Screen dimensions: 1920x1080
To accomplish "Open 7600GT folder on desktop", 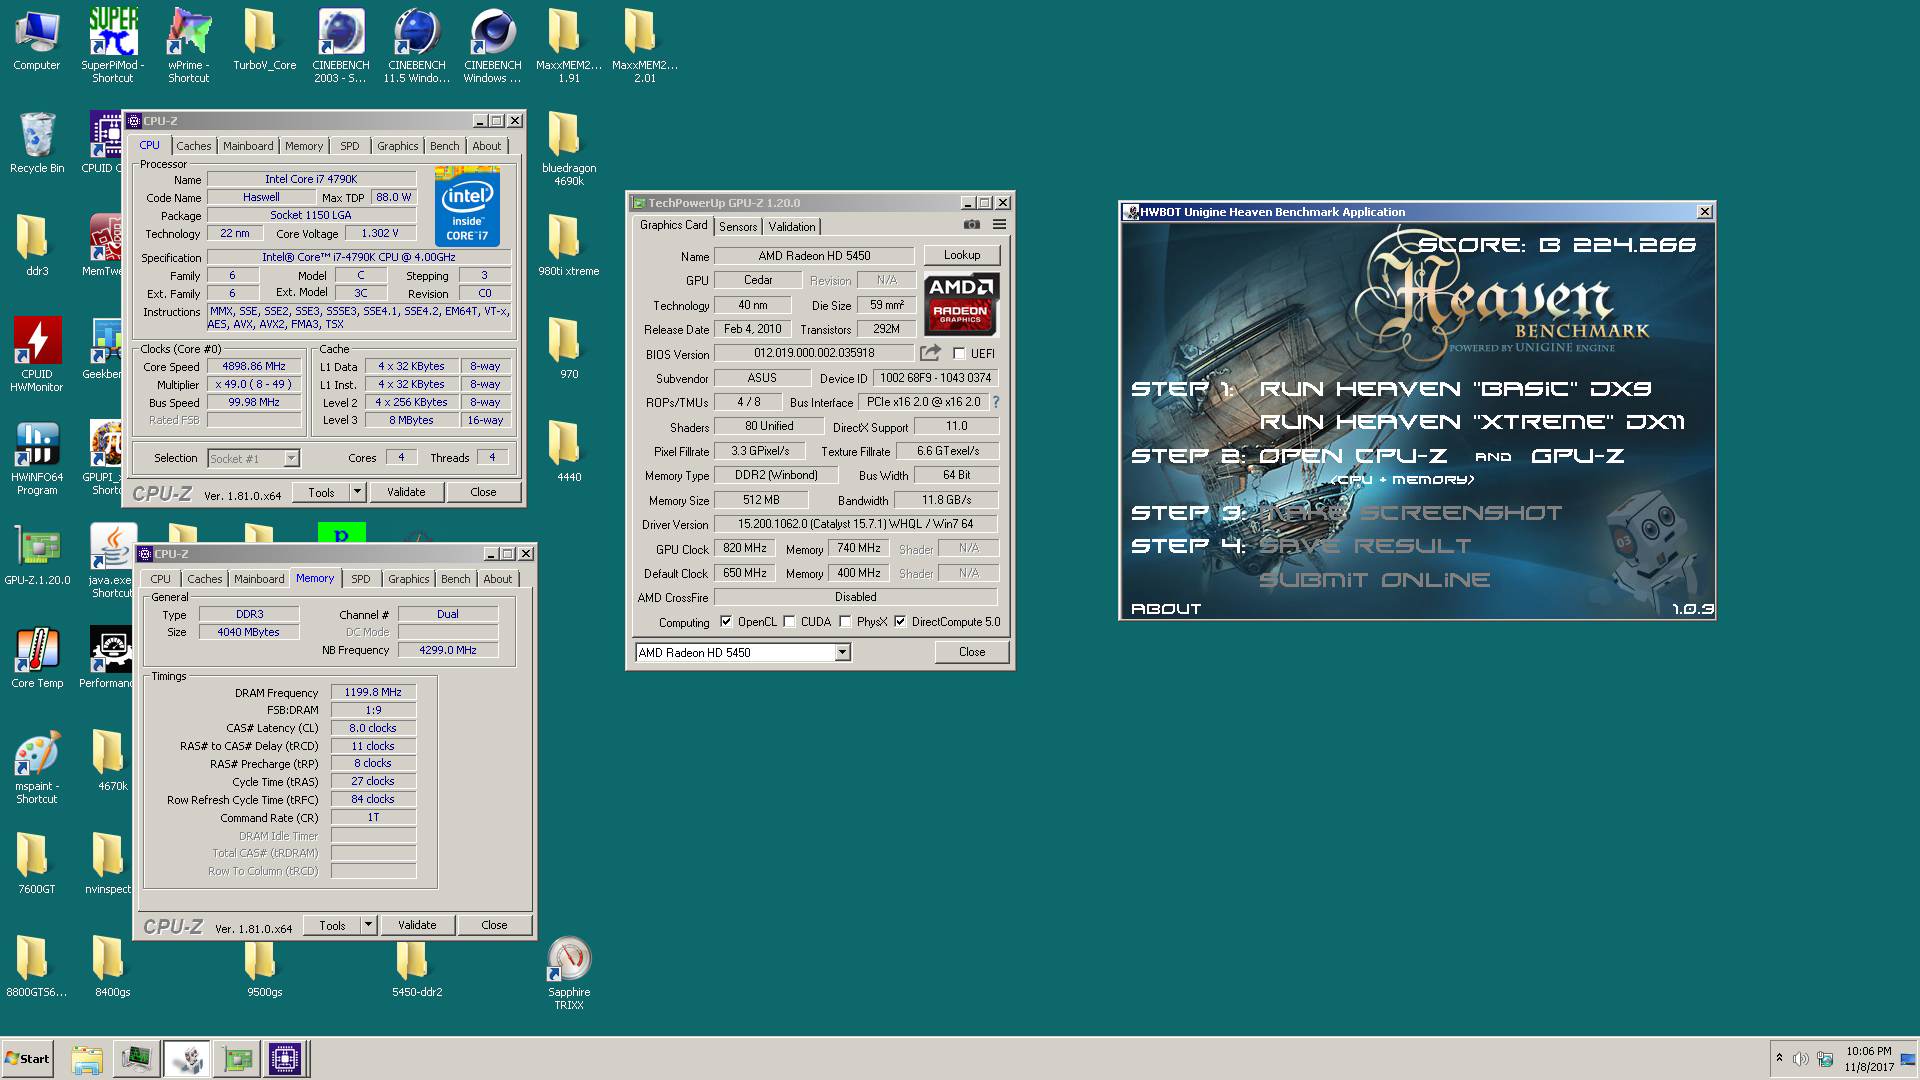I will (37, 864).
